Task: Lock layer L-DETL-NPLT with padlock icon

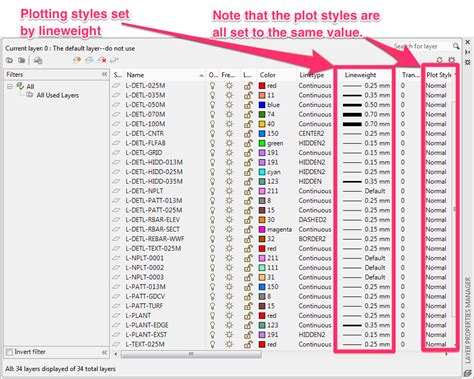Action: coord(248,191)
